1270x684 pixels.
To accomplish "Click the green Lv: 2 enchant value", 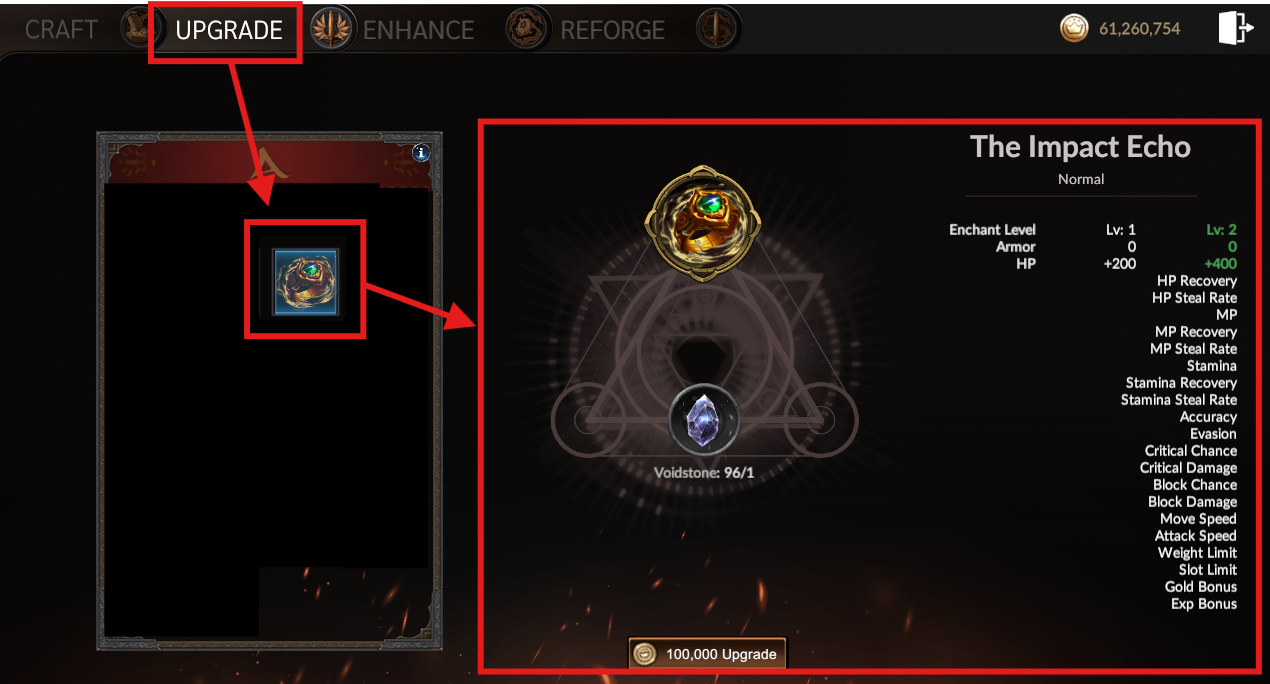I will 1220,230.
